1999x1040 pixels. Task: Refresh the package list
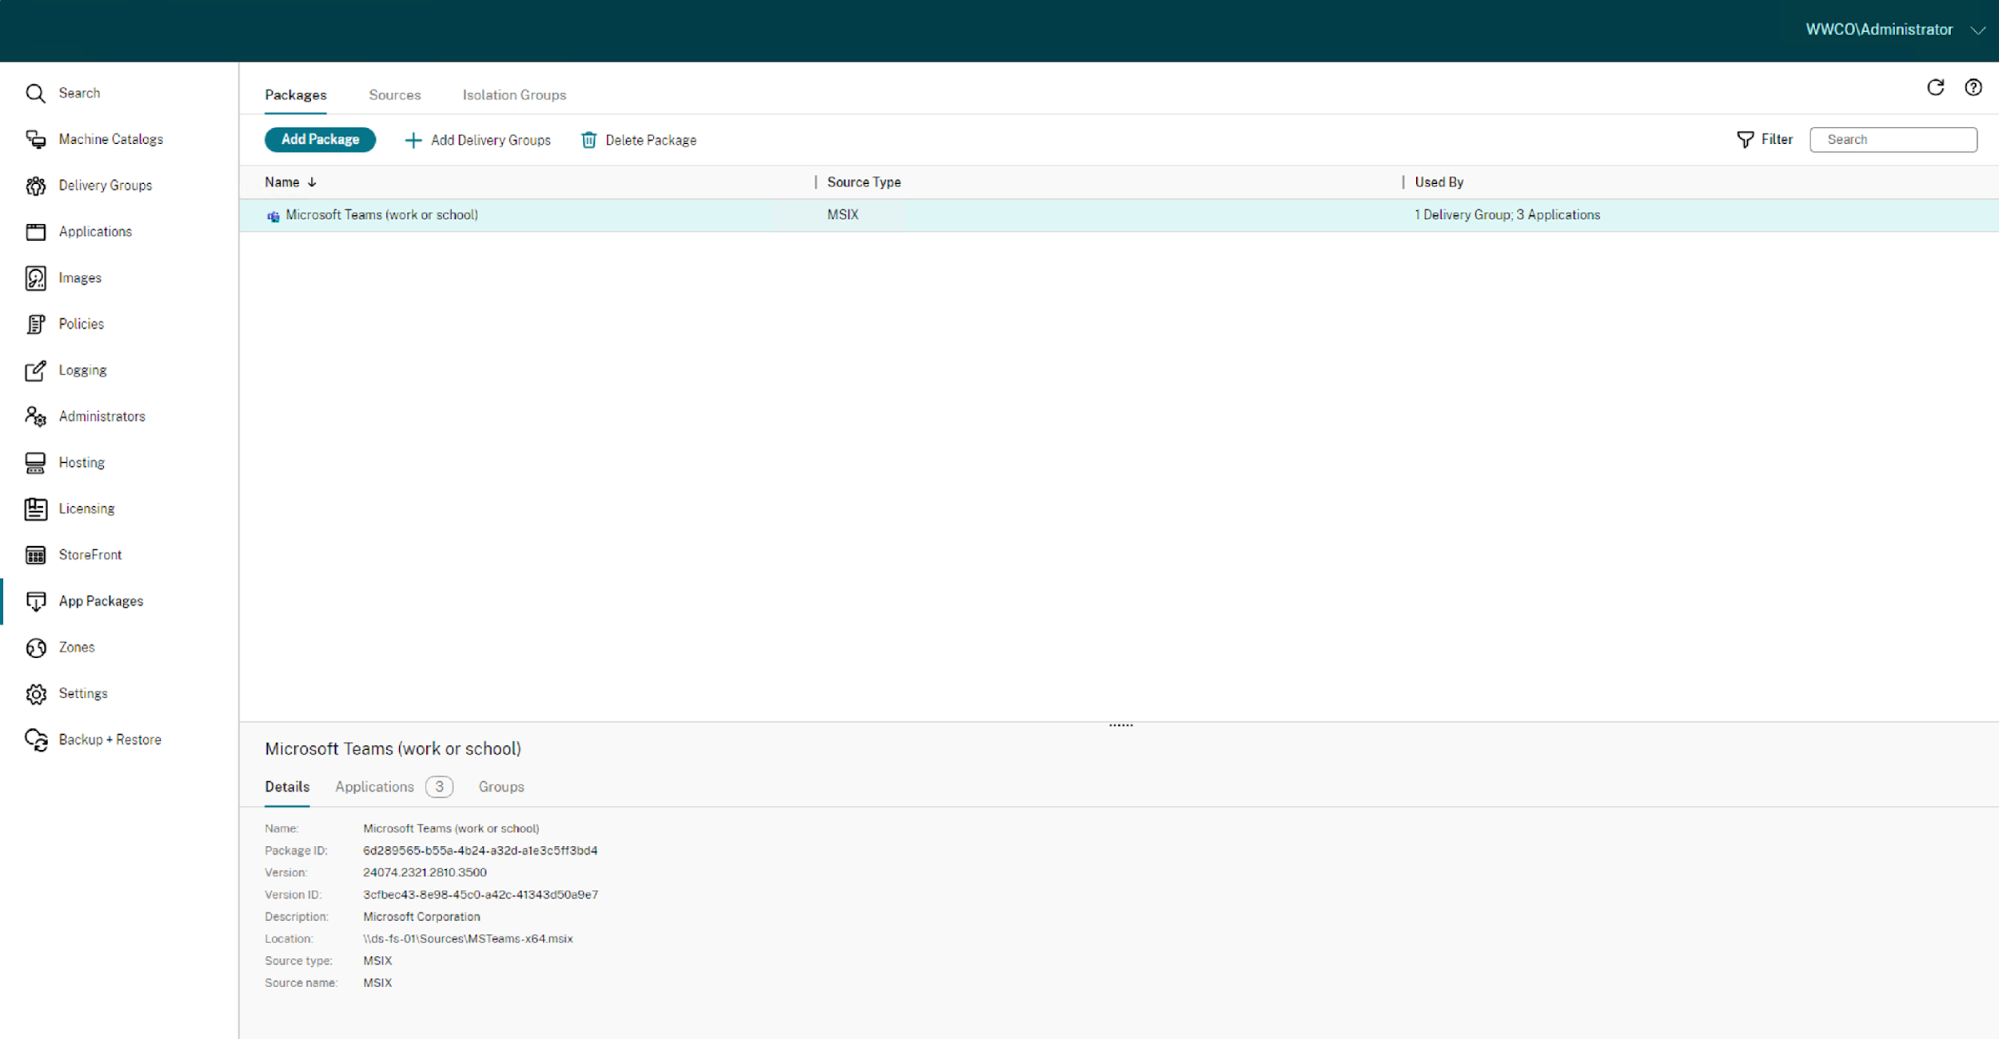(1935, 88)
